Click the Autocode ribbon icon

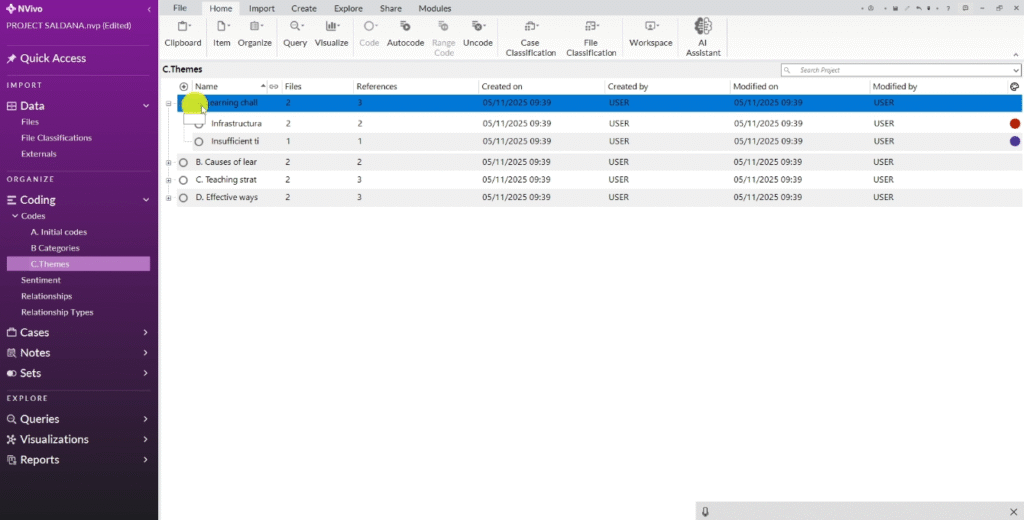click(405, 32)
